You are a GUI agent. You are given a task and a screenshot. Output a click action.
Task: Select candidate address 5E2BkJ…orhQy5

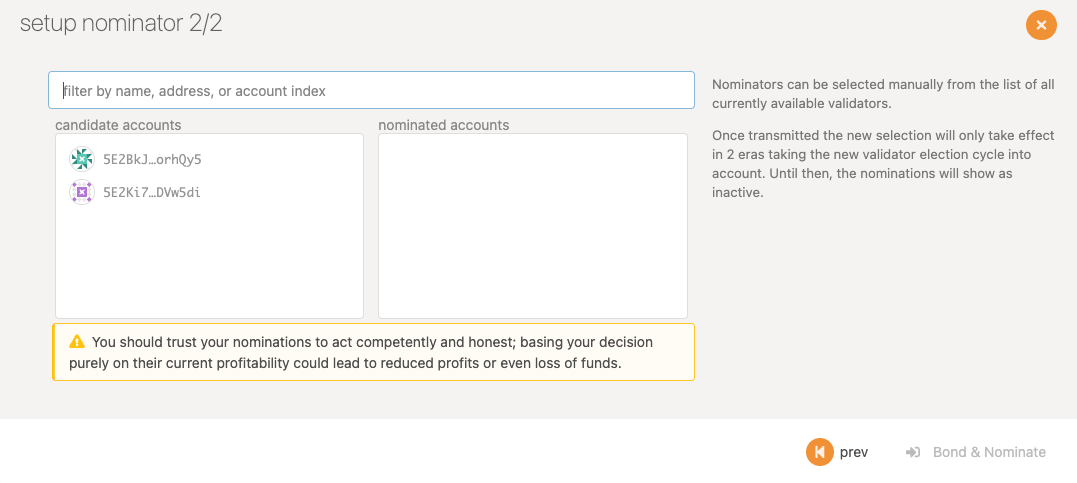152,159
